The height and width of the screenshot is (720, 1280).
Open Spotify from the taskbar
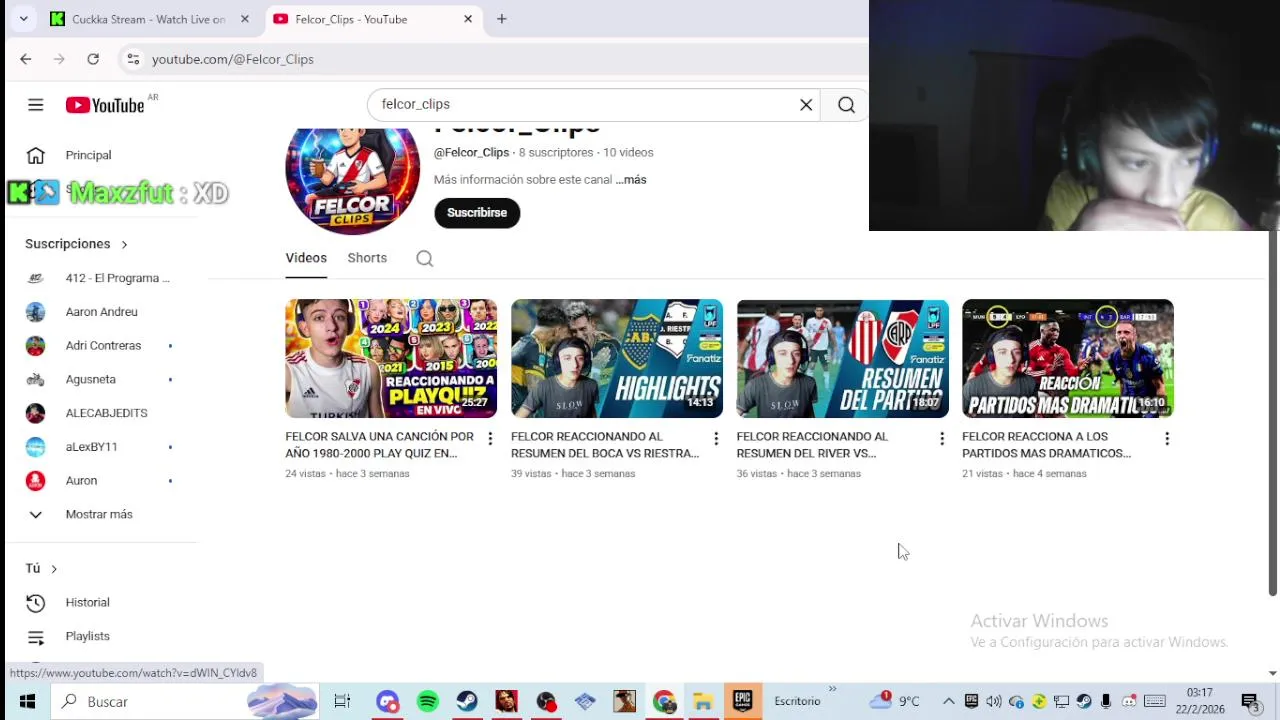coord(427,701)
